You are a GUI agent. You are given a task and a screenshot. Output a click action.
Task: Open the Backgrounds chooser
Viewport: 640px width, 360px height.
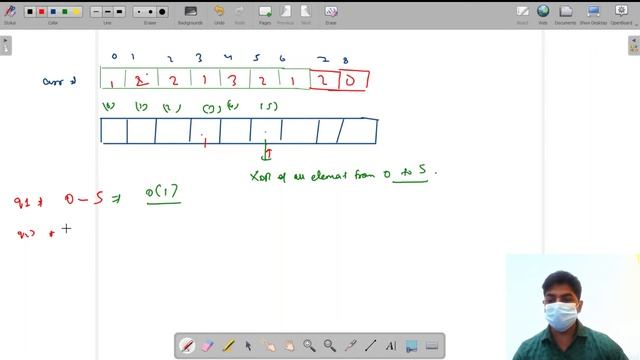coord(190,15)
